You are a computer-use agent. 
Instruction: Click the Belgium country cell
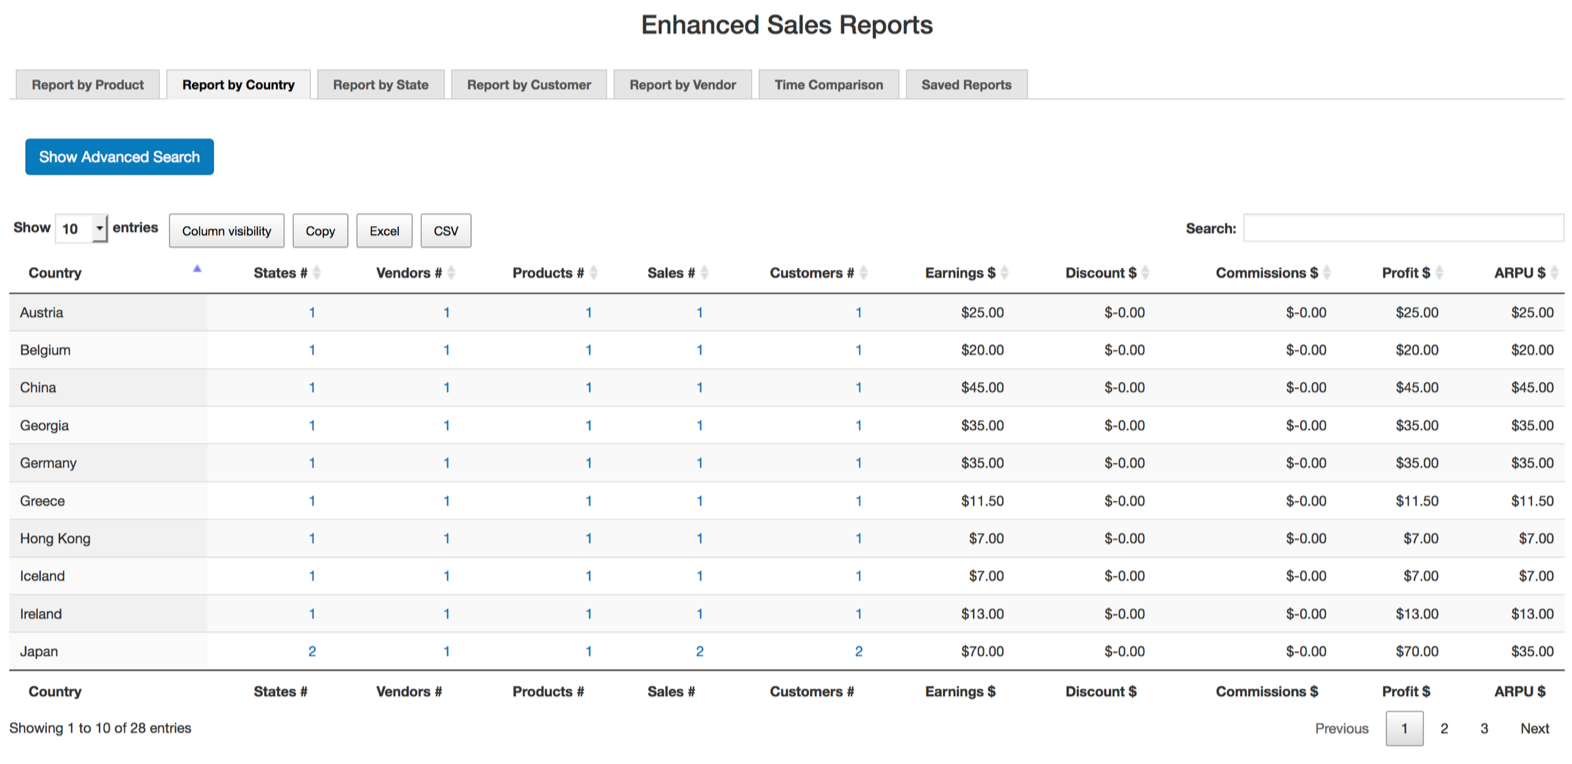click(x=108, y=350)
